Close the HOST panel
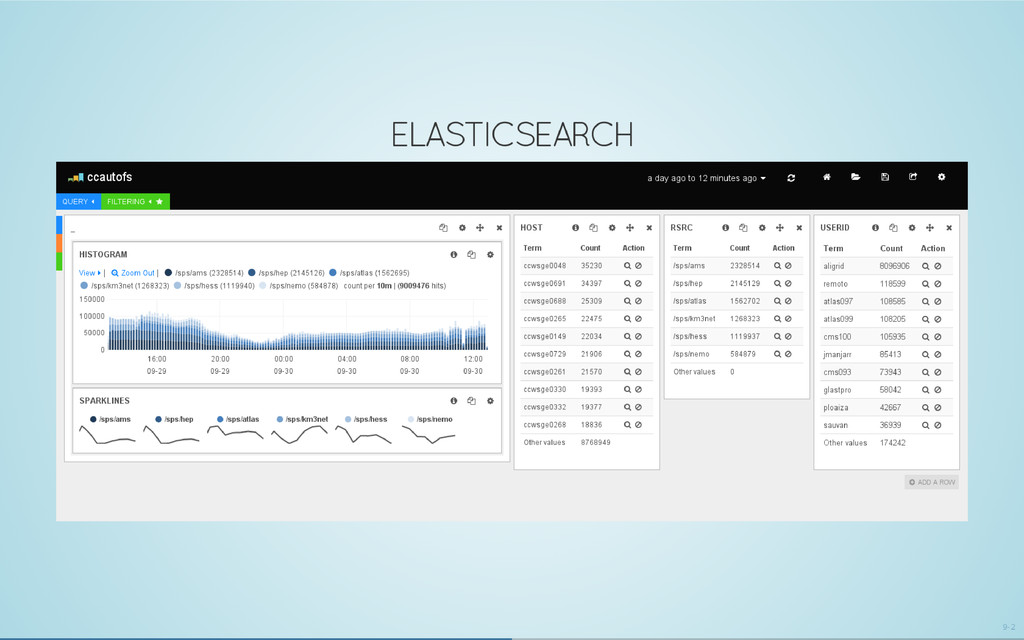 click(x=648, y=228)
